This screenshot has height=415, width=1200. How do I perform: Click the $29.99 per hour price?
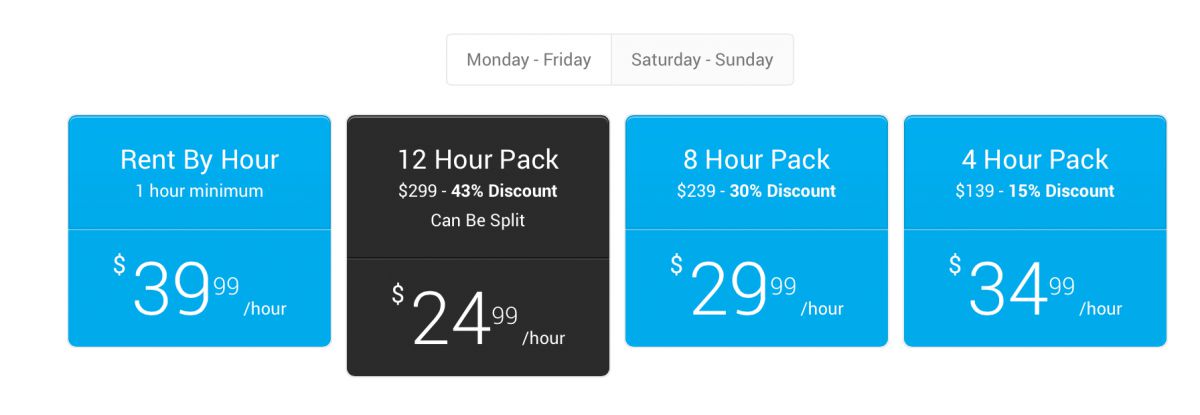pos(756,289)
